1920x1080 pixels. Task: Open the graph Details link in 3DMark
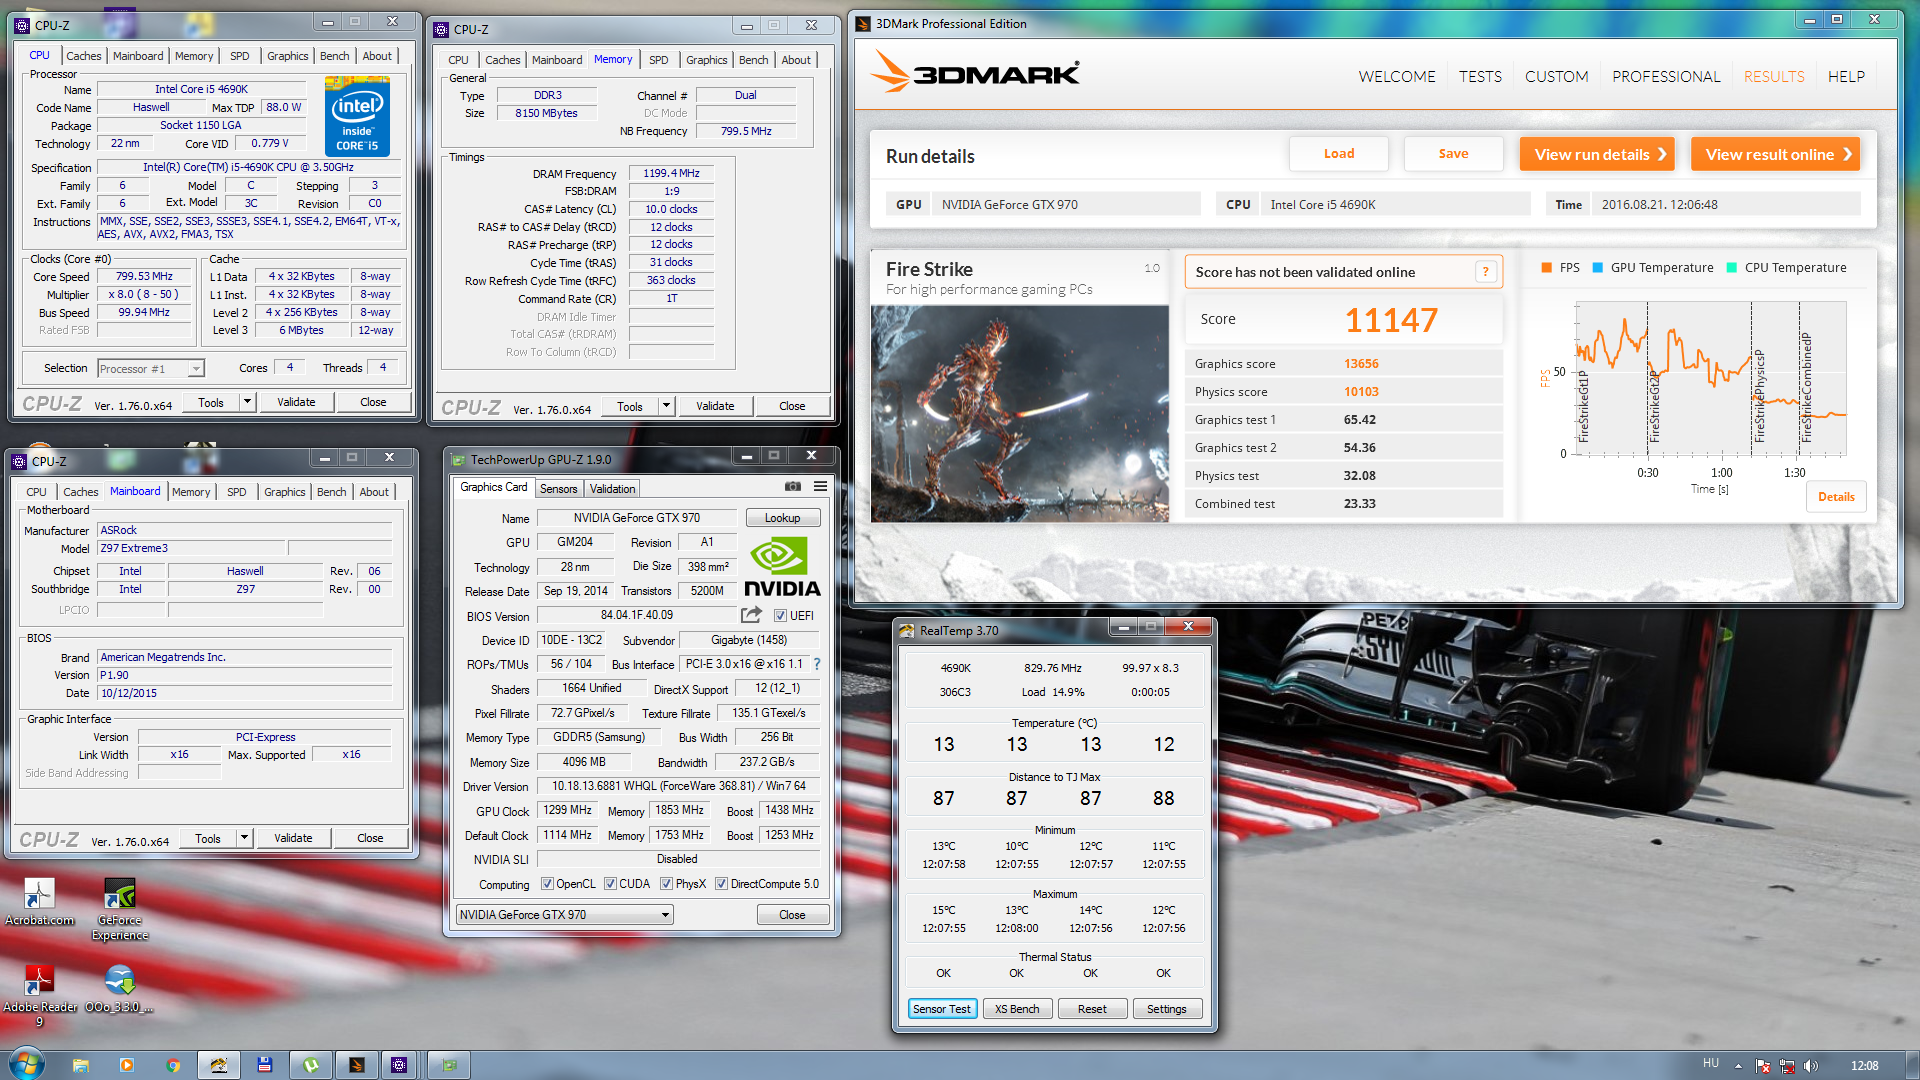pos(1836,497)
